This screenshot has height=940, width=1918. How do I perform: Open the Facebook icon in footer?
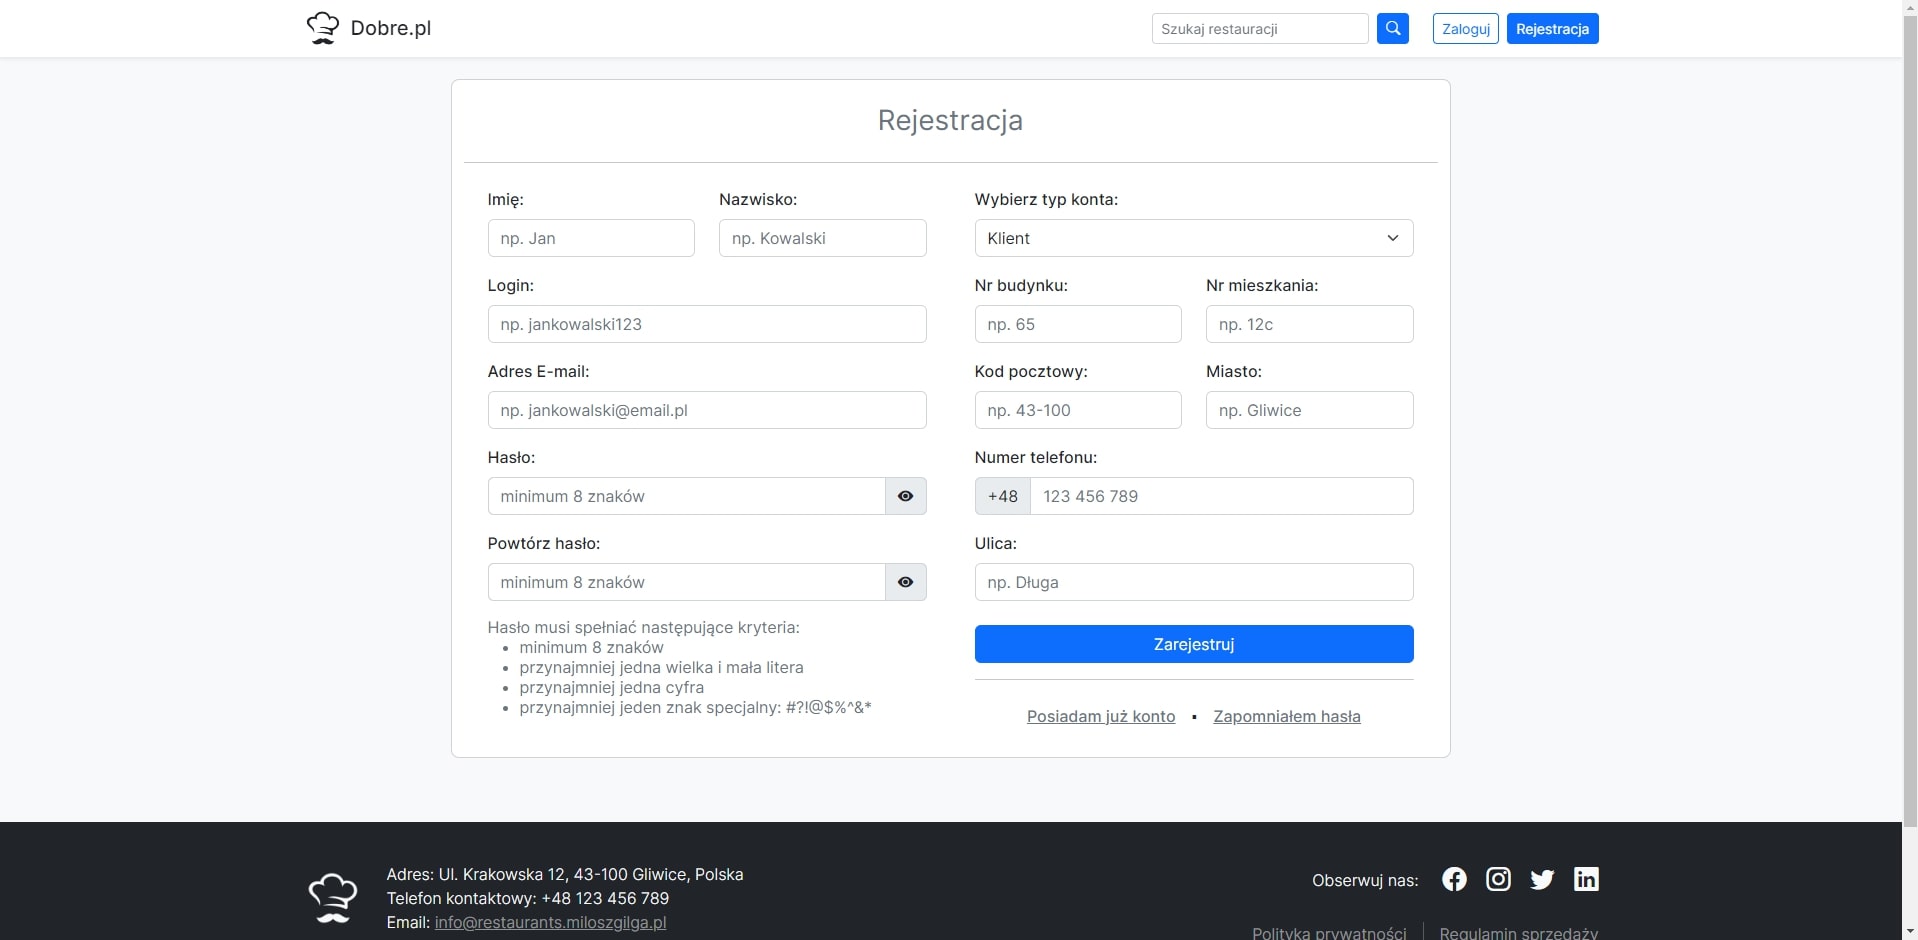tap(1455, 879)
